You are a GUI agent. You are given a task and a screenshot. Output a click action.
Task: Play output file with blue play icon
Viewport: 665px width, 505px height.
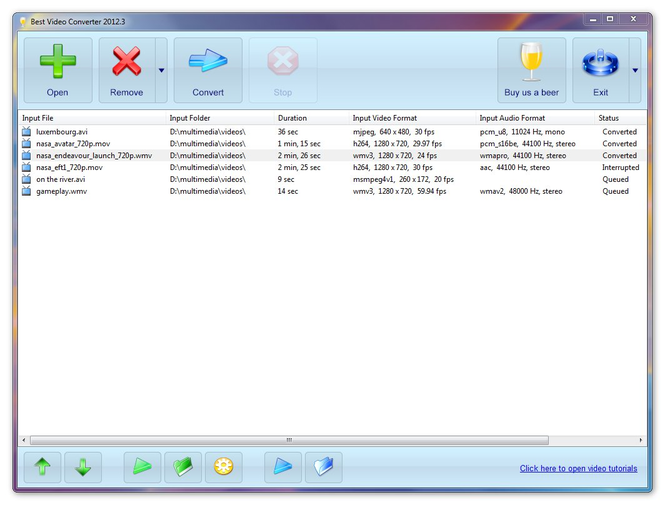pyautogui.click(x=283, y=467)
